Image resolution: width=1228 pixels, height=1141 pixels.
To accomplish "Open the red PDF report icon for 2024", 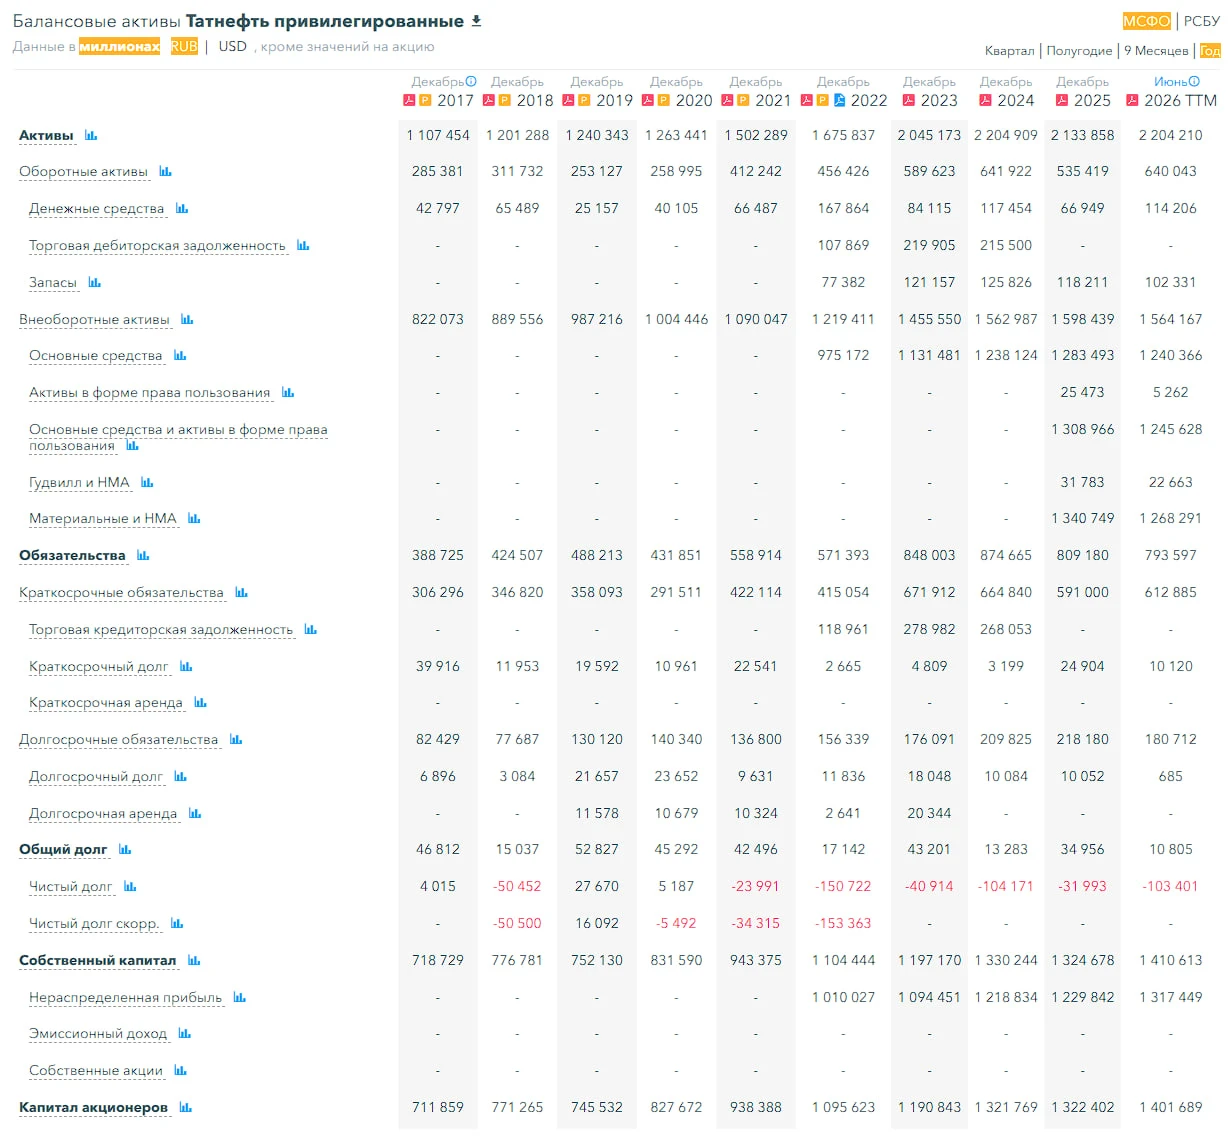I will click(x=986, y=100).
